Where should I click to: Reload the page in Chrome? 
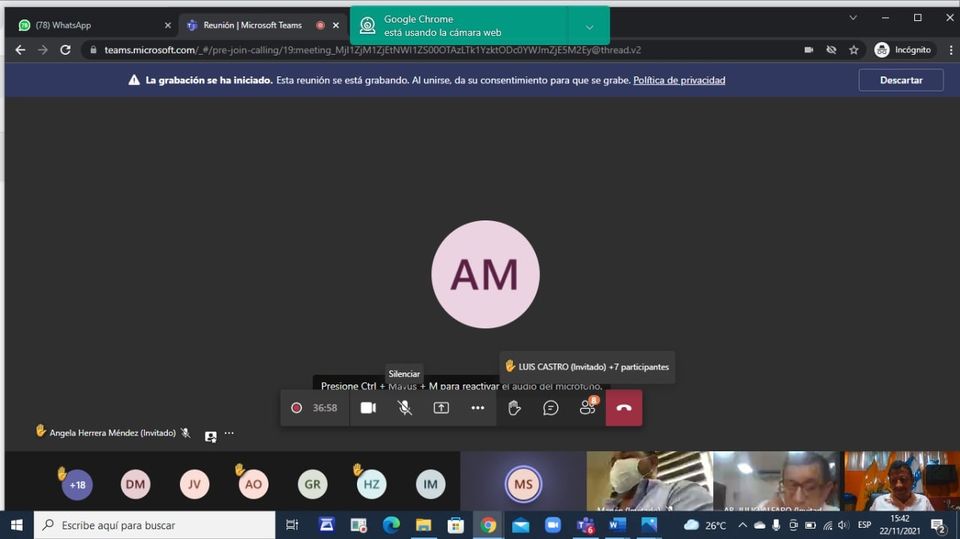point(66,50)
